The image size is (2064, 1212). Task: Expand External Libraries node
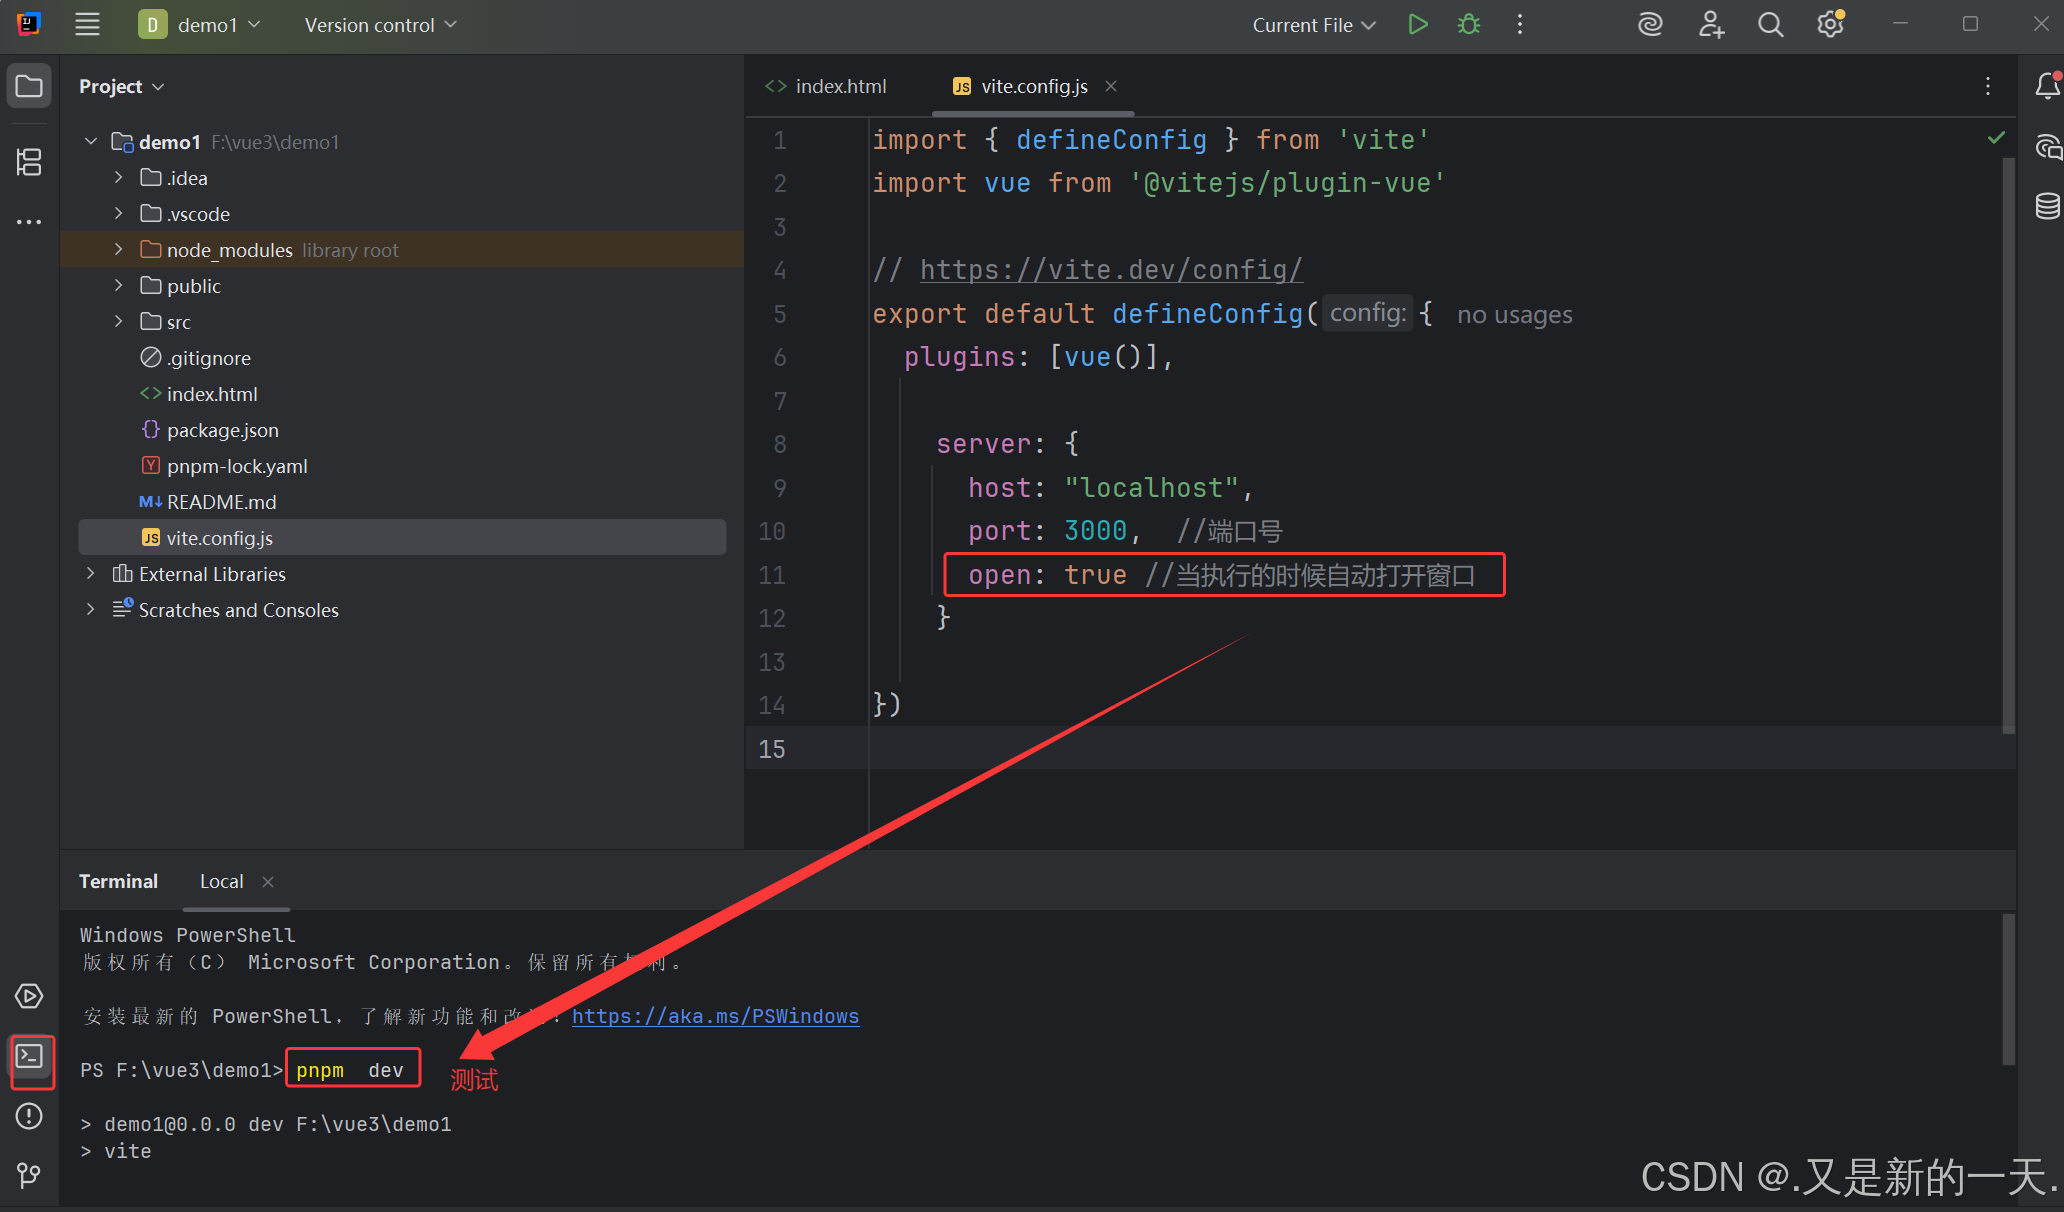pyautogui.click(x=91, y=574)
